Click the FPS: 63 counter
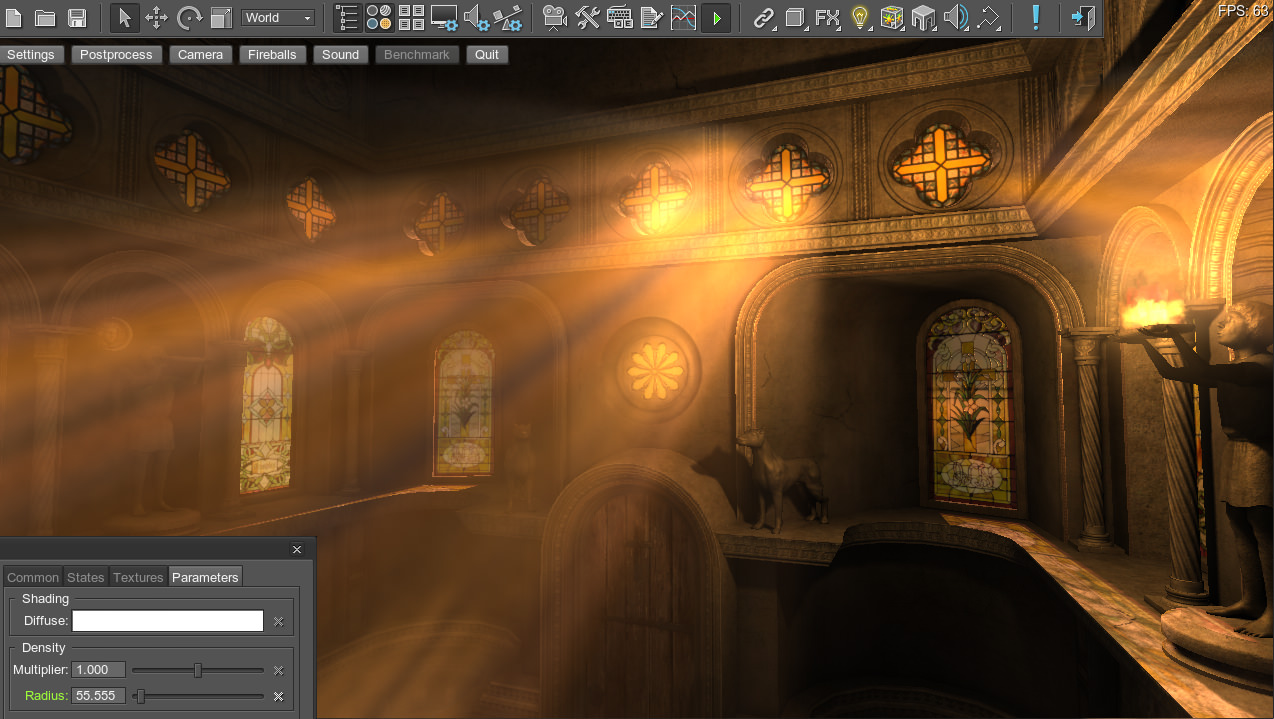Viewport: 1274px width, 719px height. pos(1243,10)
